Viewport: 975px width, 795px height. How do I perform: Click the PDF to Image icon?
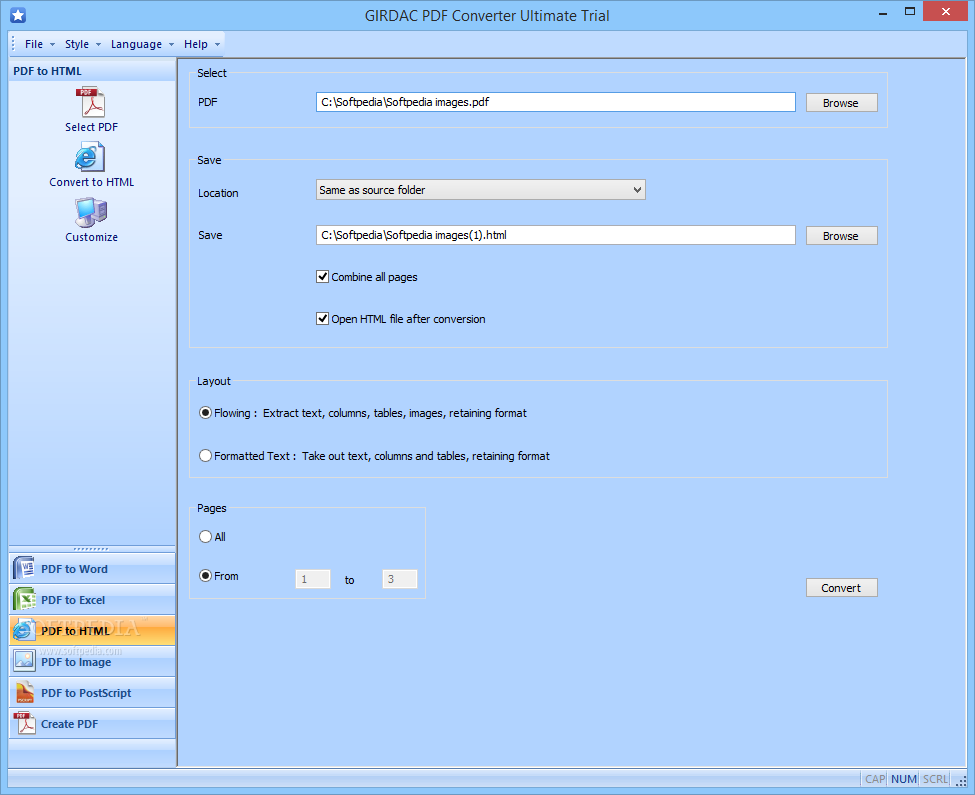24,661
